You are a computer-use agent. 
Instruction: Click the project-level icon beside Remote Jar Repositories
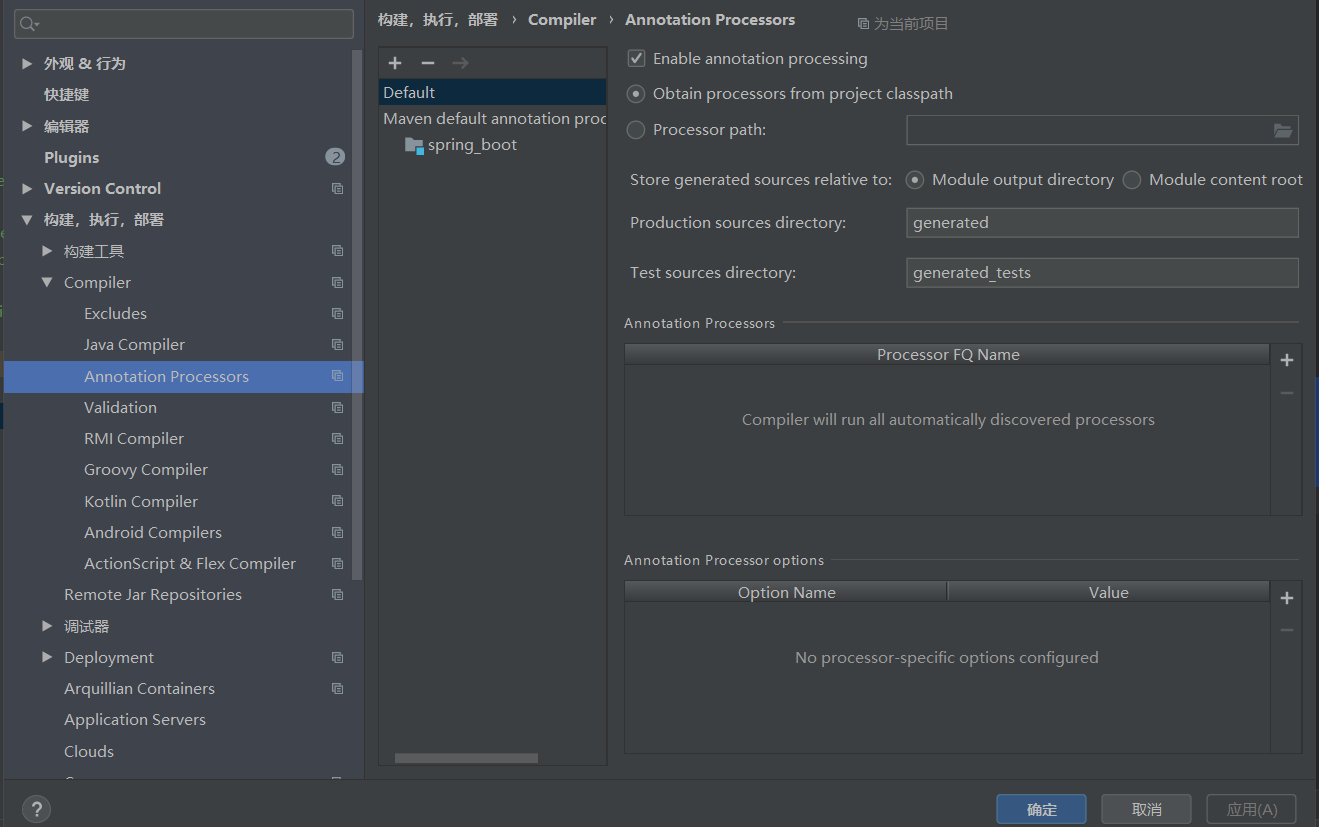pos(337,594)
